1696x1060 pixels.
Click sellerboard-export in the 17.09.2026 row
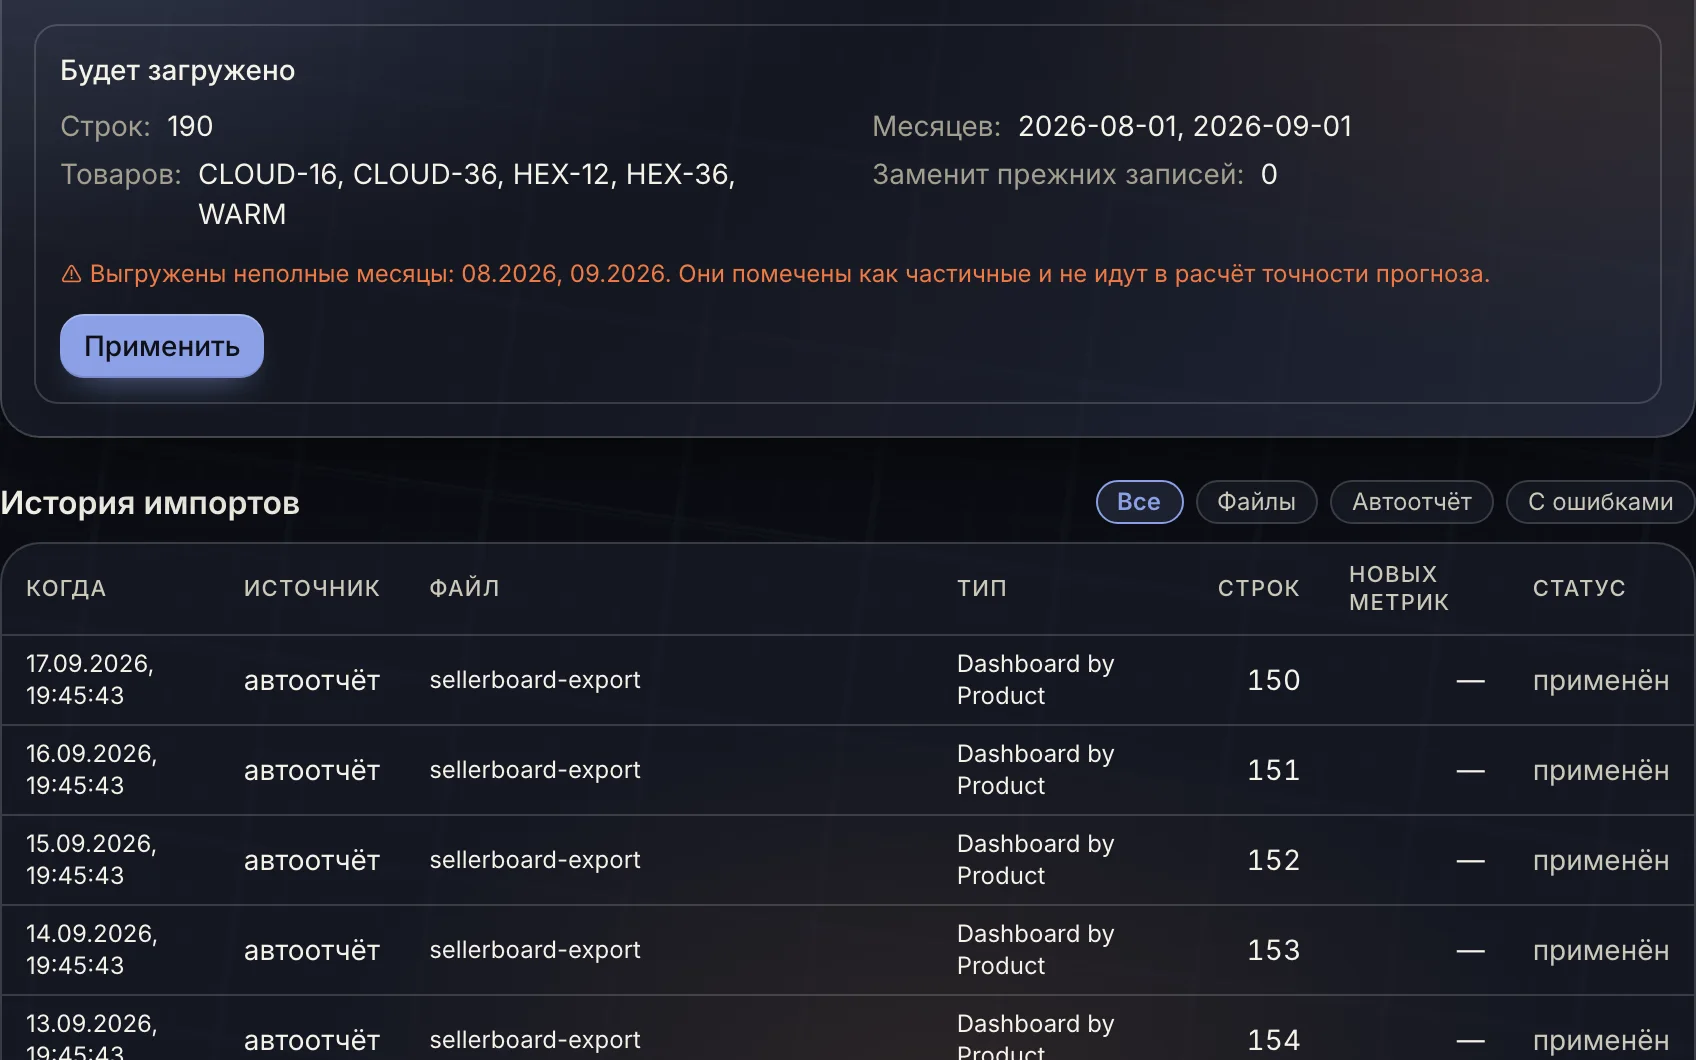coord(535,680)
